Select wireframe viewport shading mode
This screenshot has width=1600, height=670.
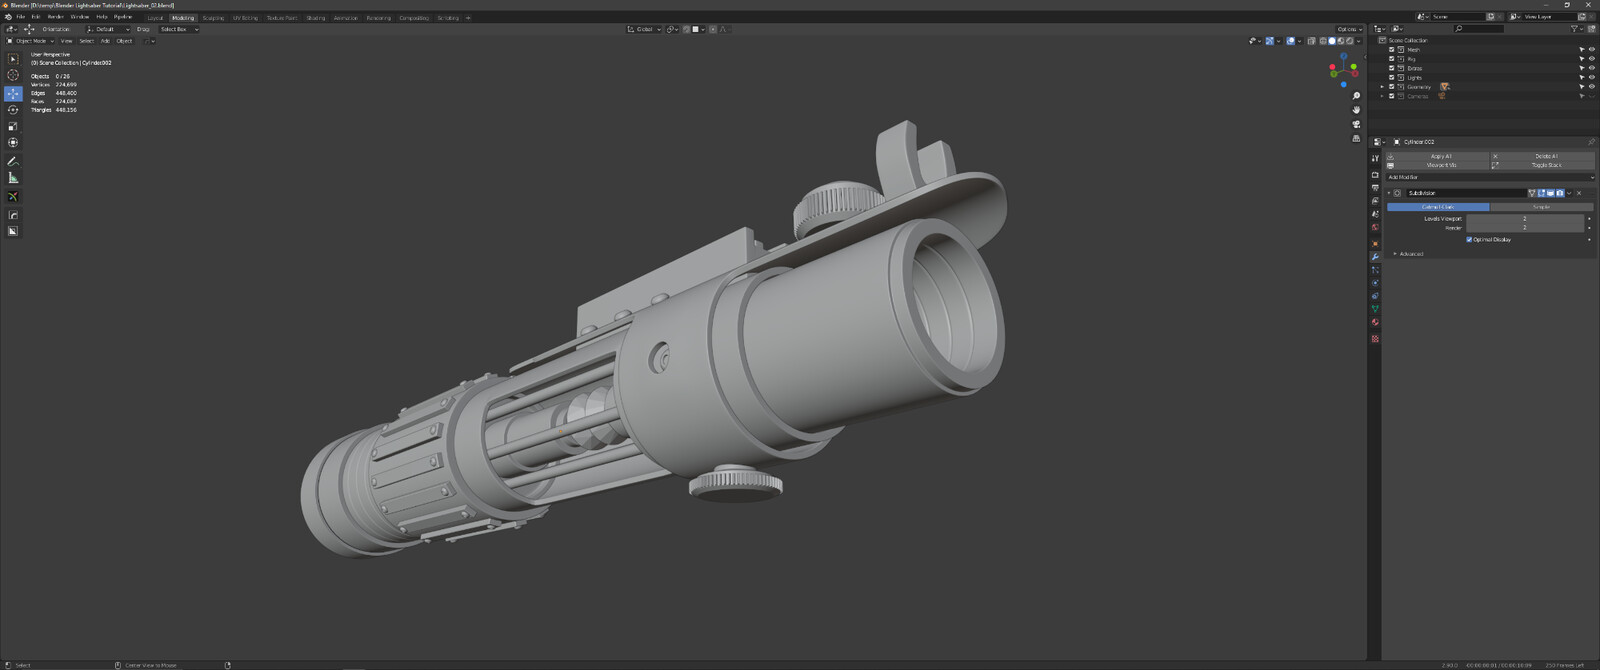1323,41
